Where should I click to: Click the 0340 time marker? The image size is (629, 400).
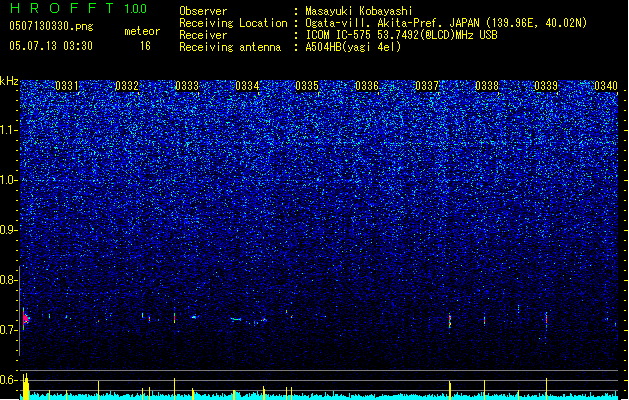(606, 86)
